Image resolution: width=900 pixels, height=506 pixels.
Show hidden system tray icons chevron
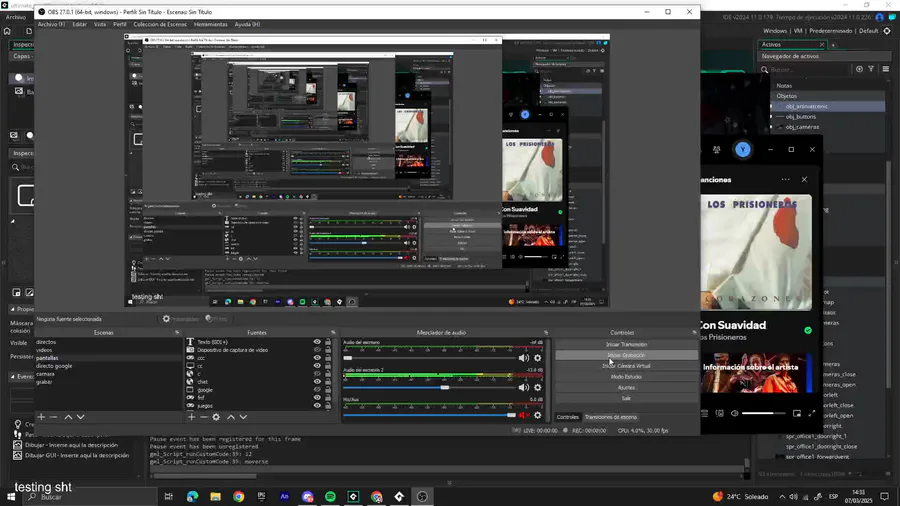[x=782, y=497]
